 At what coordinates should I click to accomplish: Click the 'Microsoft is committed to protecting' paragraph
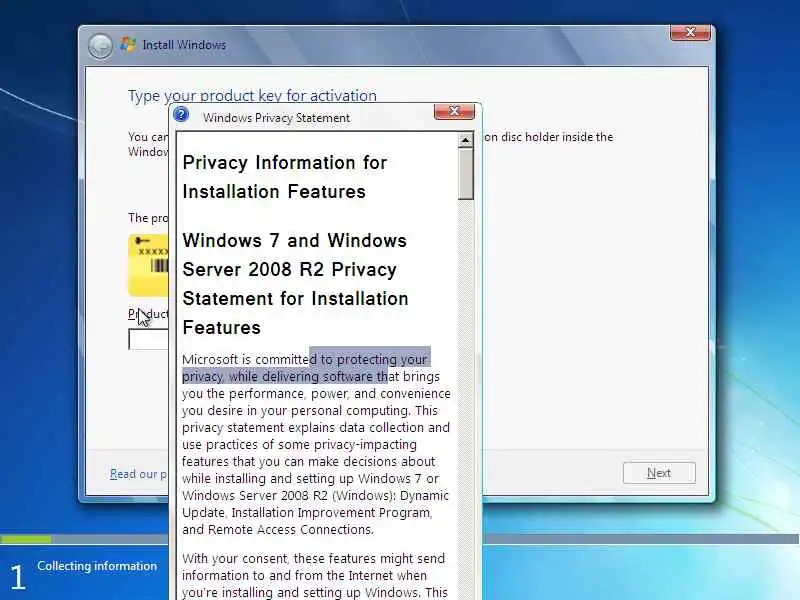[x=316, y=444]
